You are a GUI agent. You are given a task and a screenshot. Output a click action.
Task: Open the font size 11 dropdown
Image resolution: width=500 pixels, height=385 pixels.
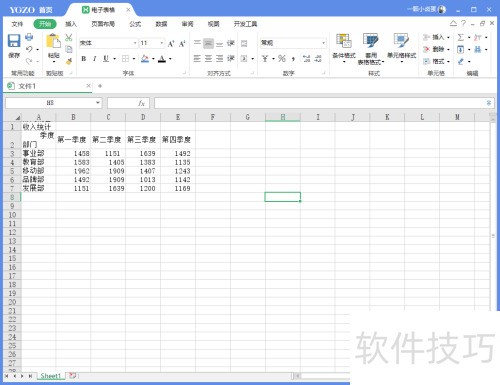click(162, 43)
